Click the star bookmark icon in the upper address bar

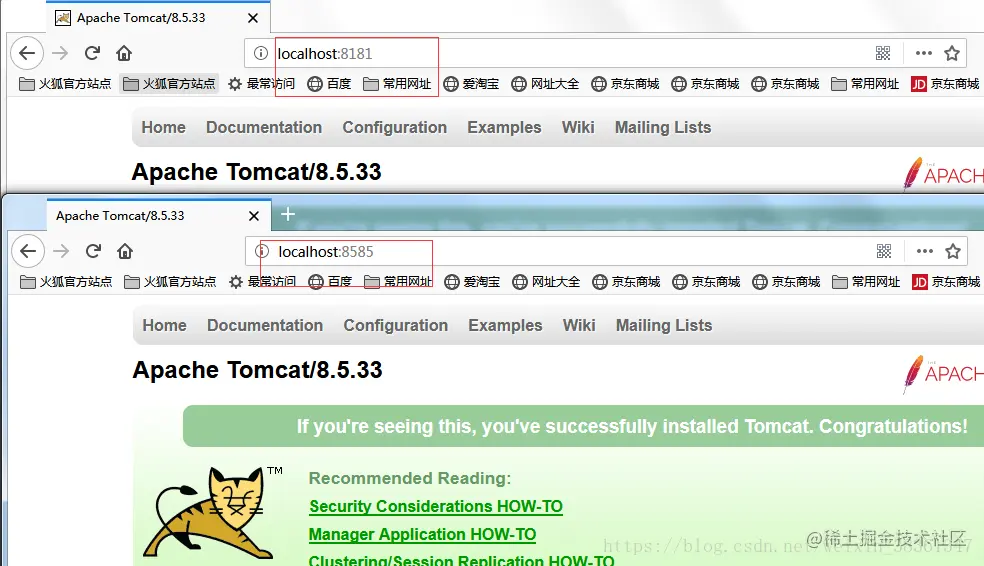click(951, 53)
